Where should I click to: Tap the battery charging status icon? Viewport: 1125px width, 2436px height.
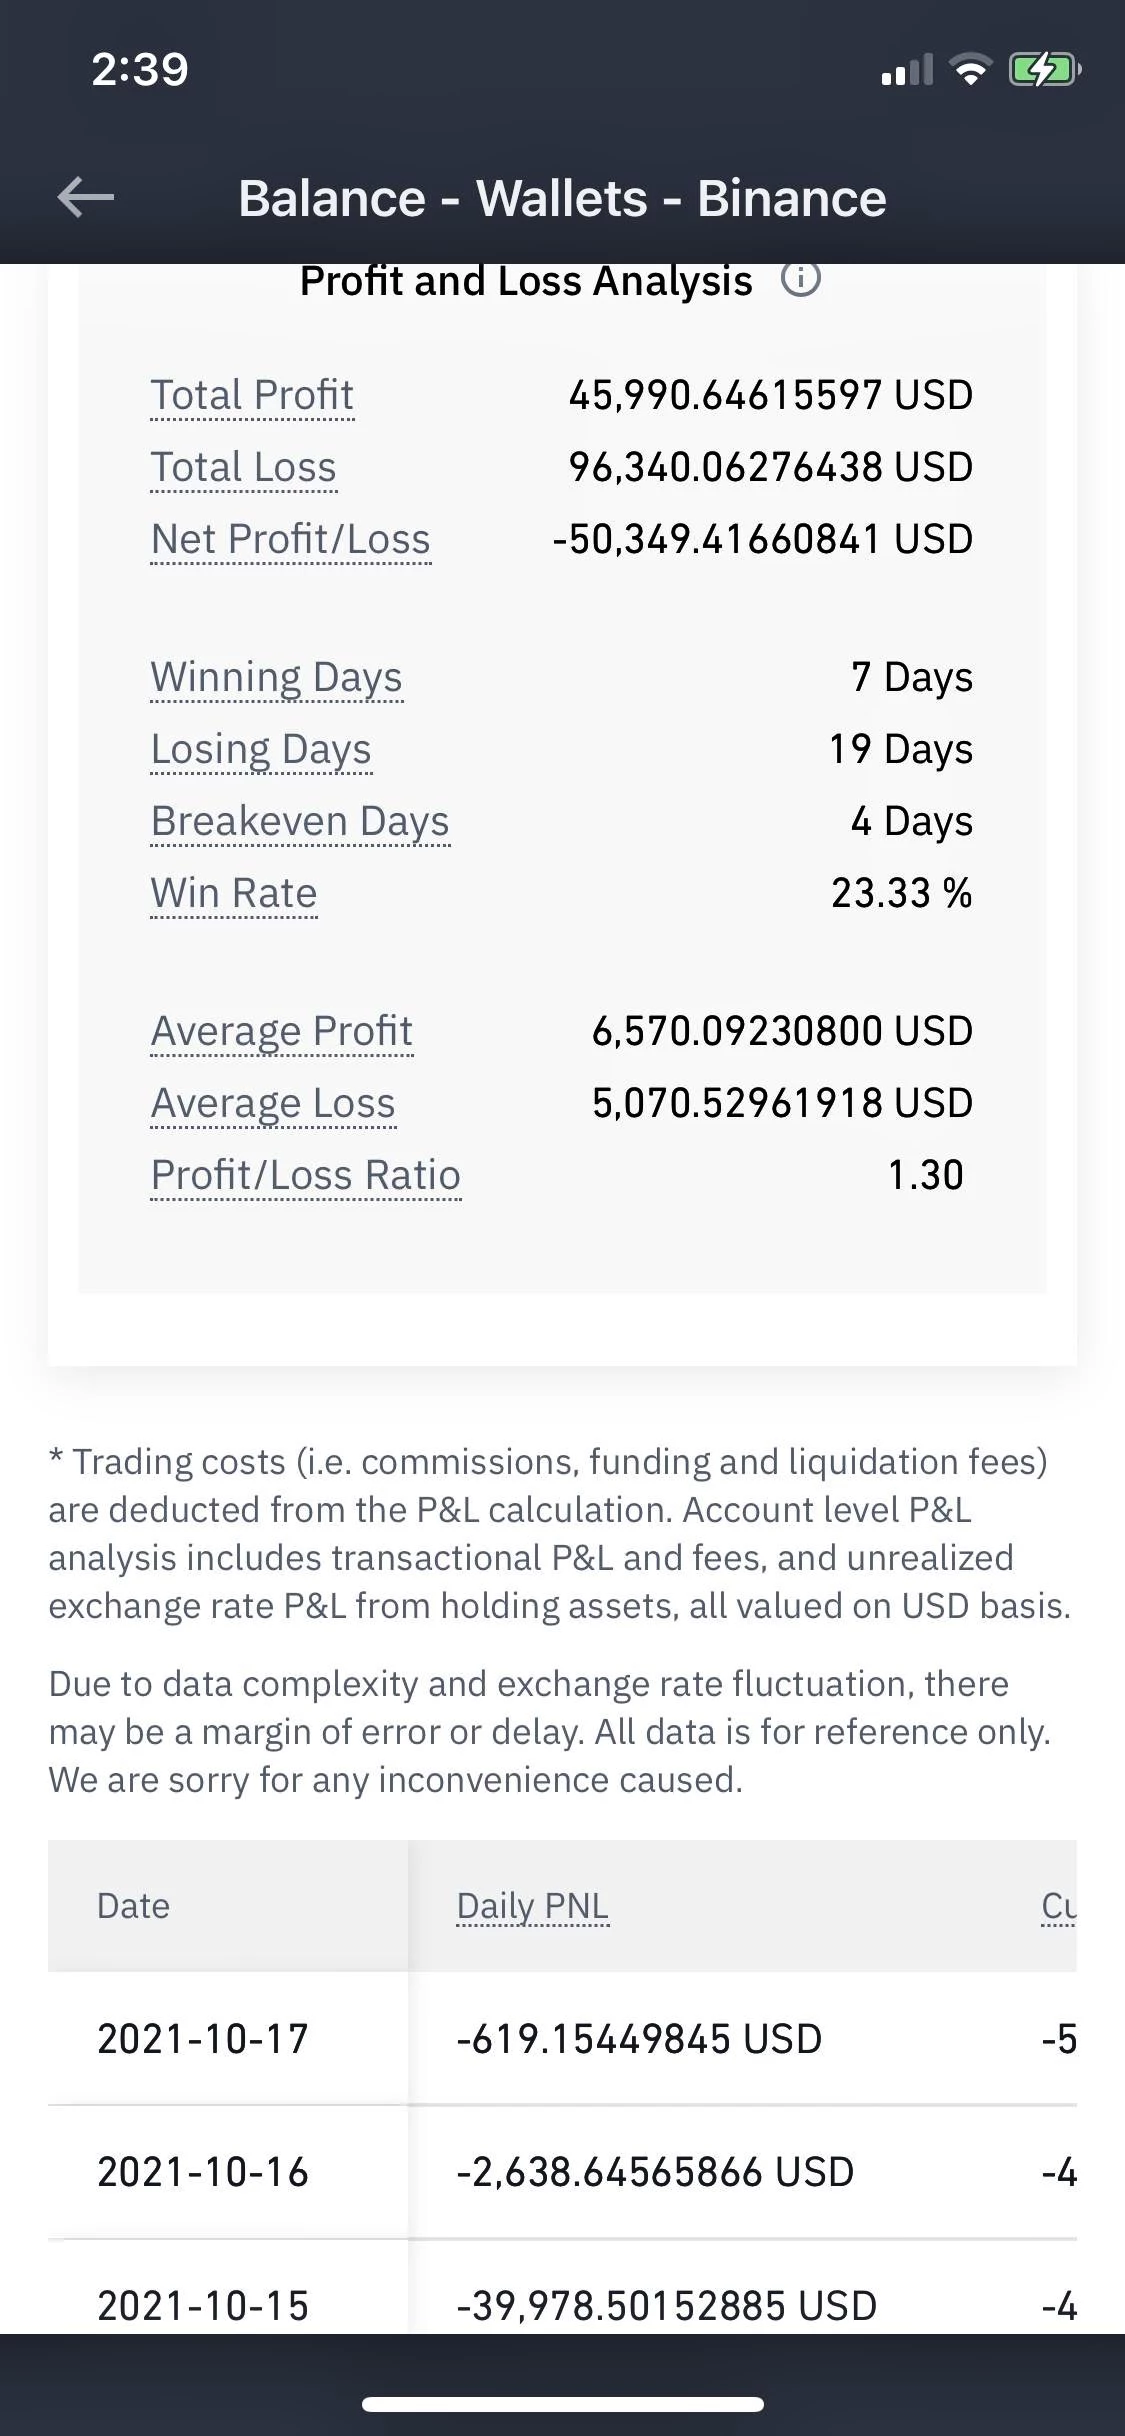point(1044,70)
